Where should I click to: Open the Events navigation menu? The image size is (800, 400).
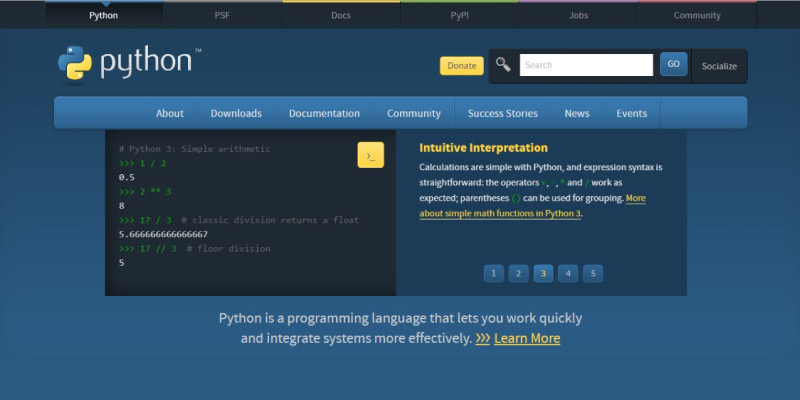[632, 113]
